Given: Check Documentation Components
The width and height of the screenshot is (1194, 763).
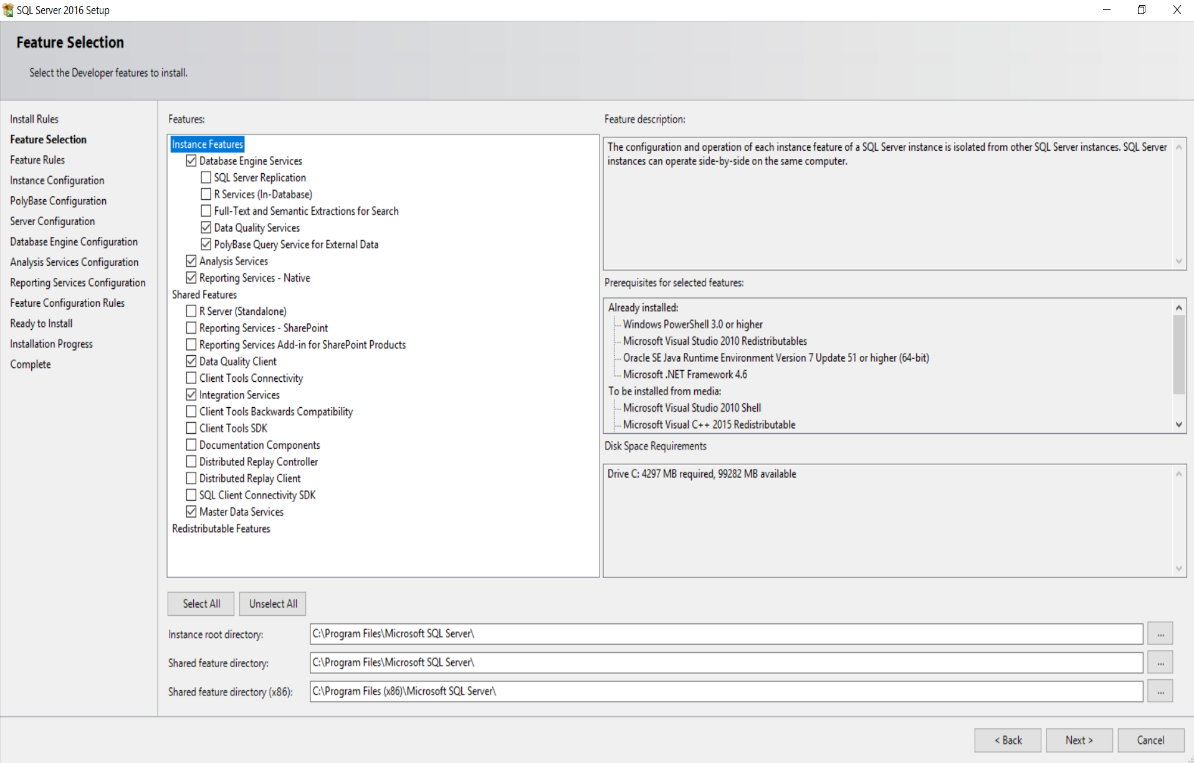Looking at the screenshot, I should (191, 445).
